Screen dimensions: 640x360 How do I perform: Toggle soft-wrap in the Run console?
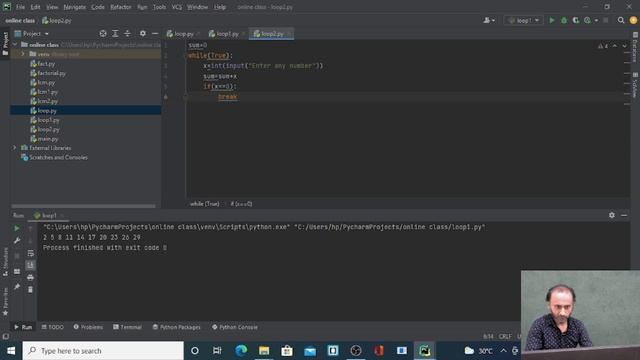tap(31, 253)
